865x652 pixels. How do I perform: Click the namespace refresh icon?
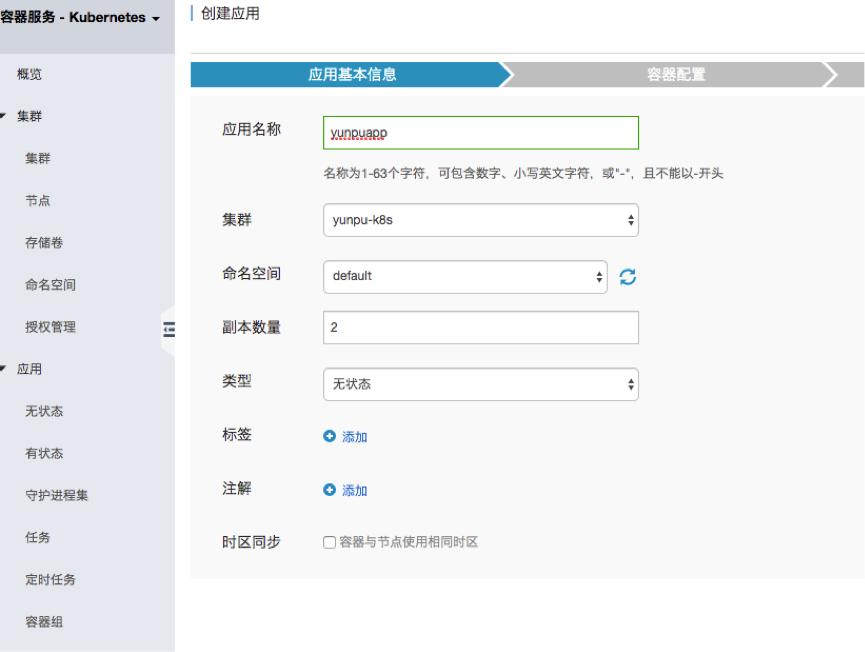click(x=628, y=277)
